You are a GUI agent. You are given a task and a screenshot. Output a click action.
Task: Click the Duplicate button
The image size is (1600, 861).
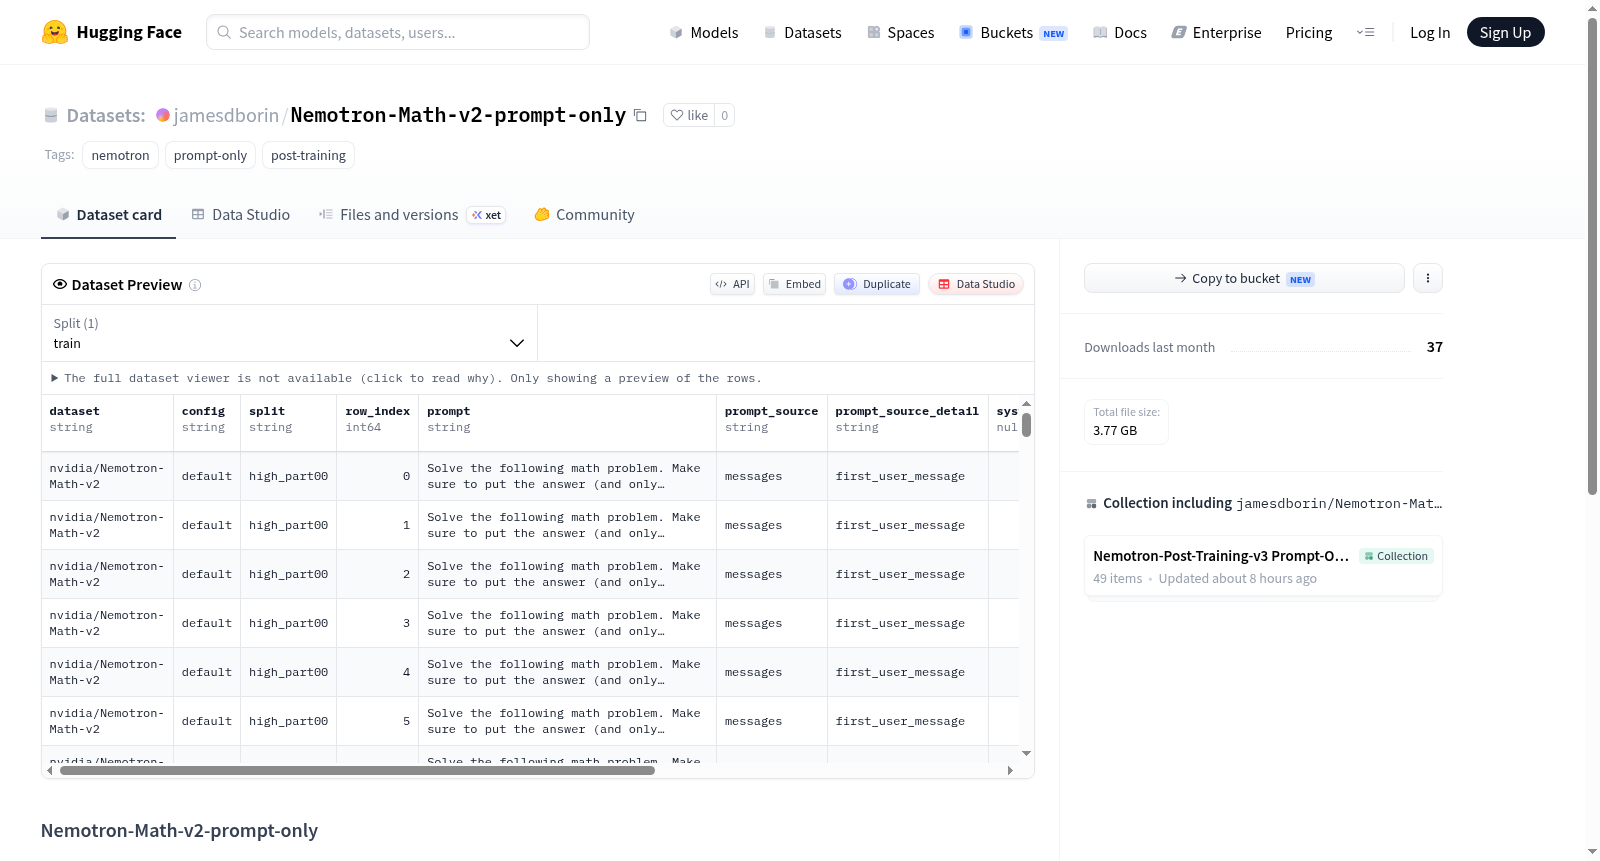tap(877, 284)
